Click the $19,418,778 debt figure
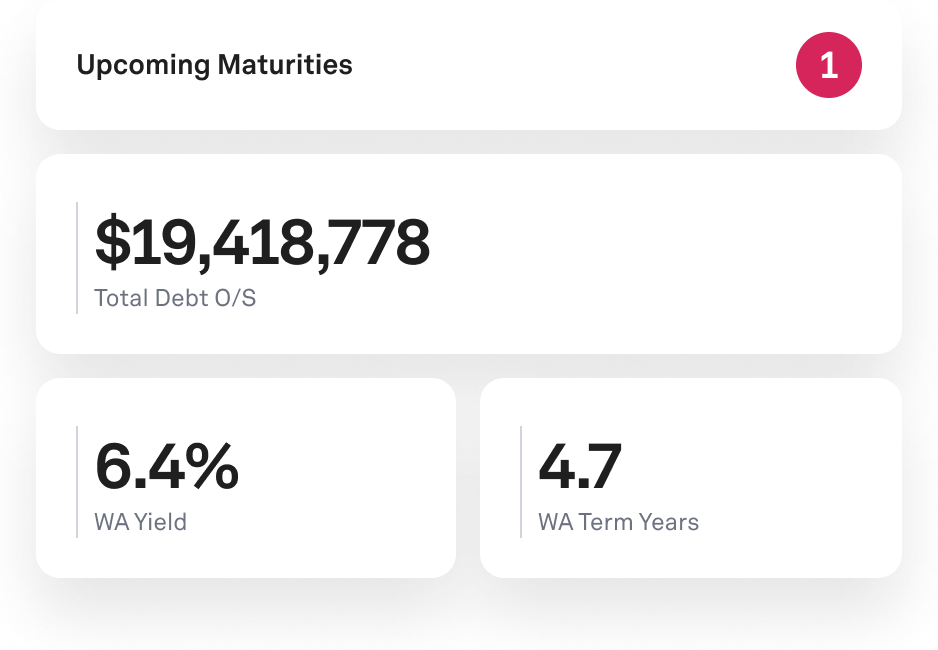 click(x=262, y=240)
